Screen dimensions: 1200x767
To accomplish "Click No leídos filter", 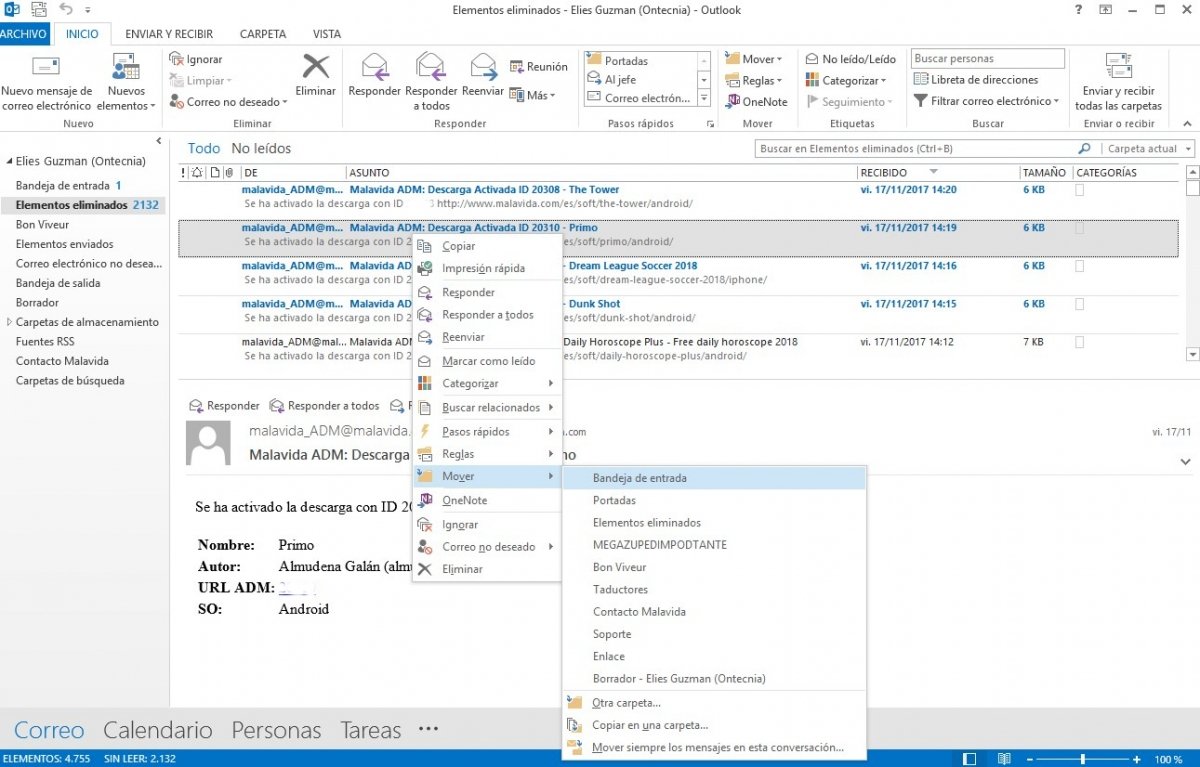I will 261,148.
